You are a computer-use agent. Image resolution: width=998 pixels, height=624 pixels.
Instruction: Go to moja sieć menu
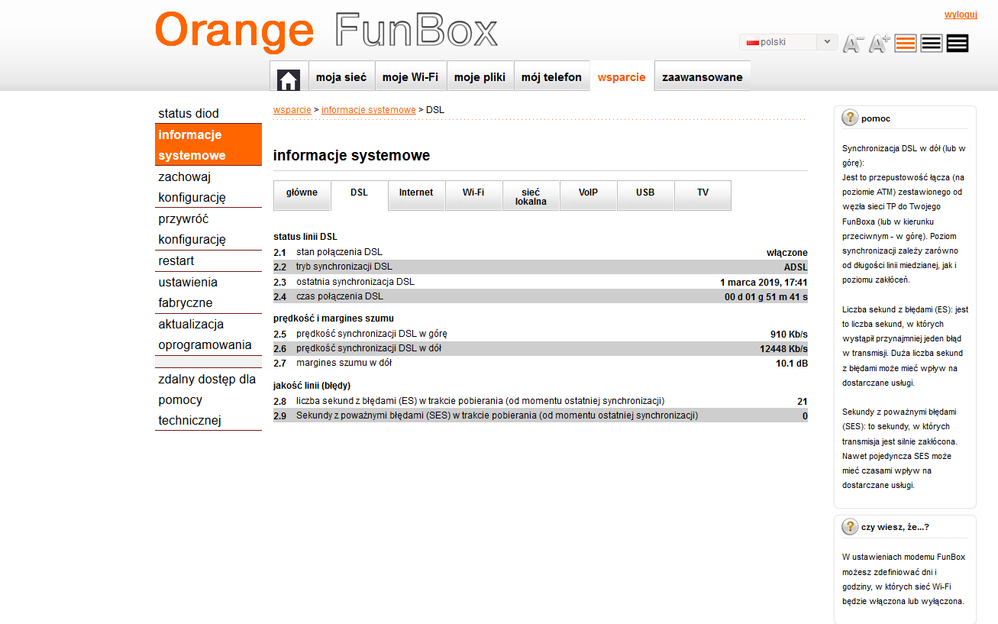pyautogui.click(x=341, y=77)
